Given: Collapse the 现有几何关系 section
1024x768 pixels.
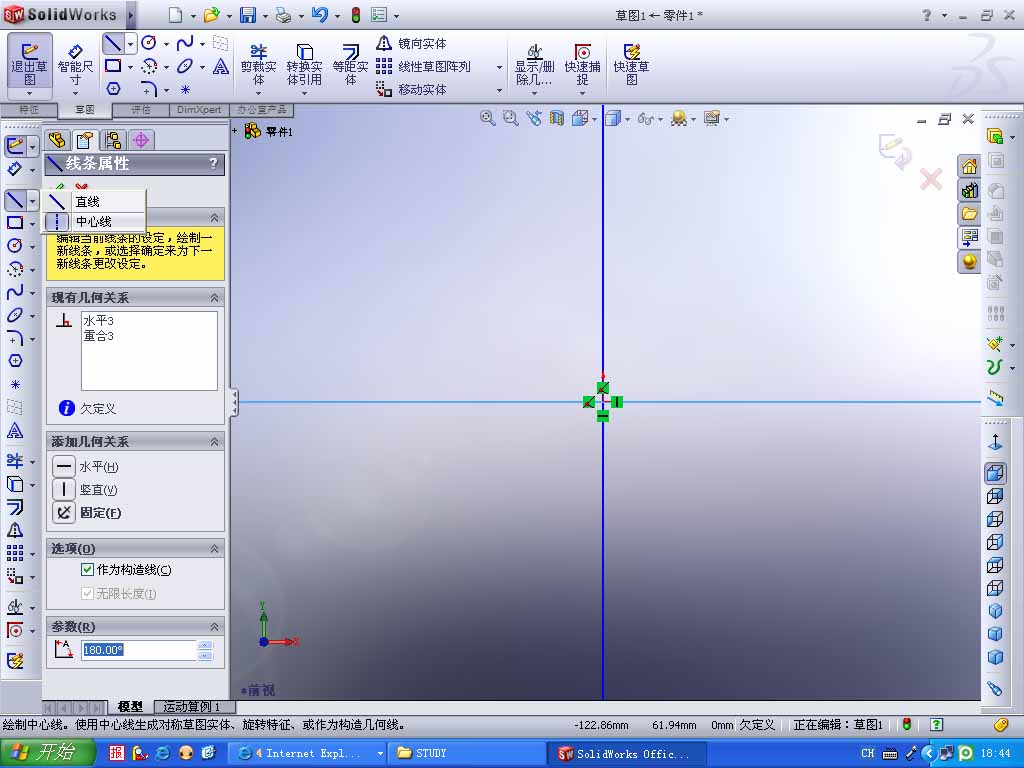Looking at the screenshot, I should pos(214,297).
